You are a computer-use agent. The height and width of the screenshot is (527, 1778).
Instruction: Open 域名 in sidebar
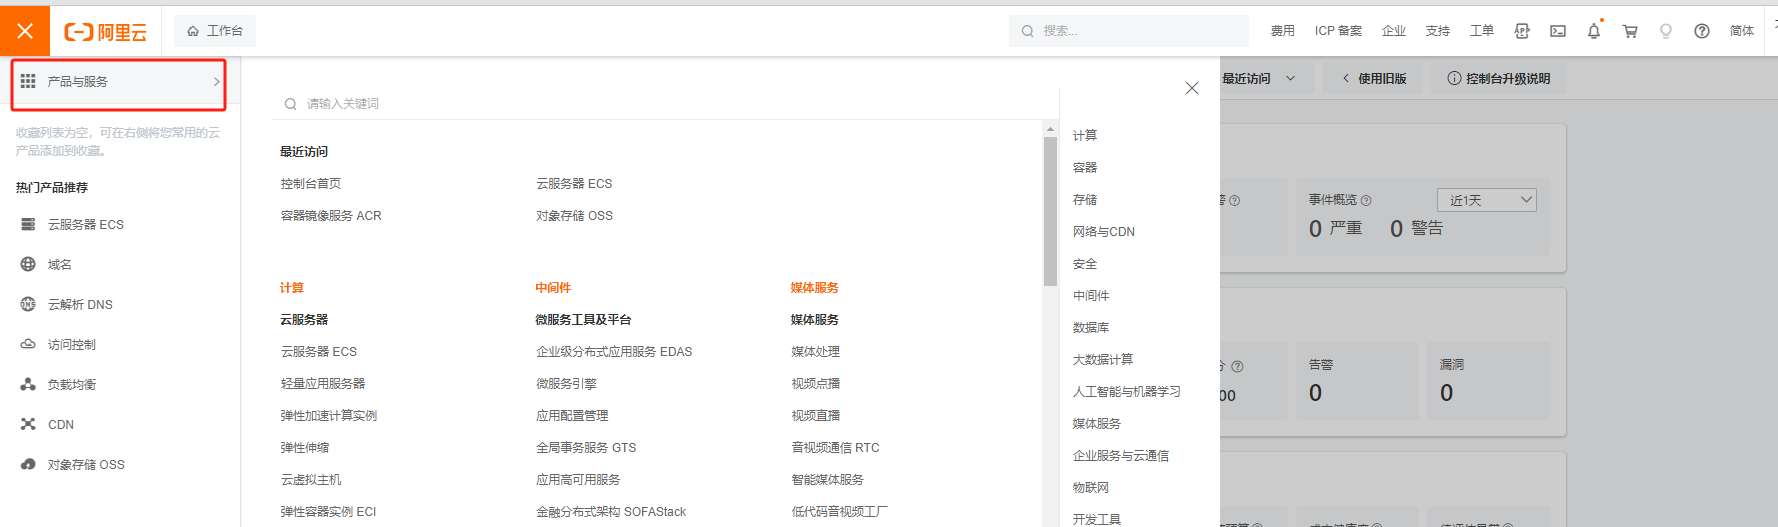(60, 264)
